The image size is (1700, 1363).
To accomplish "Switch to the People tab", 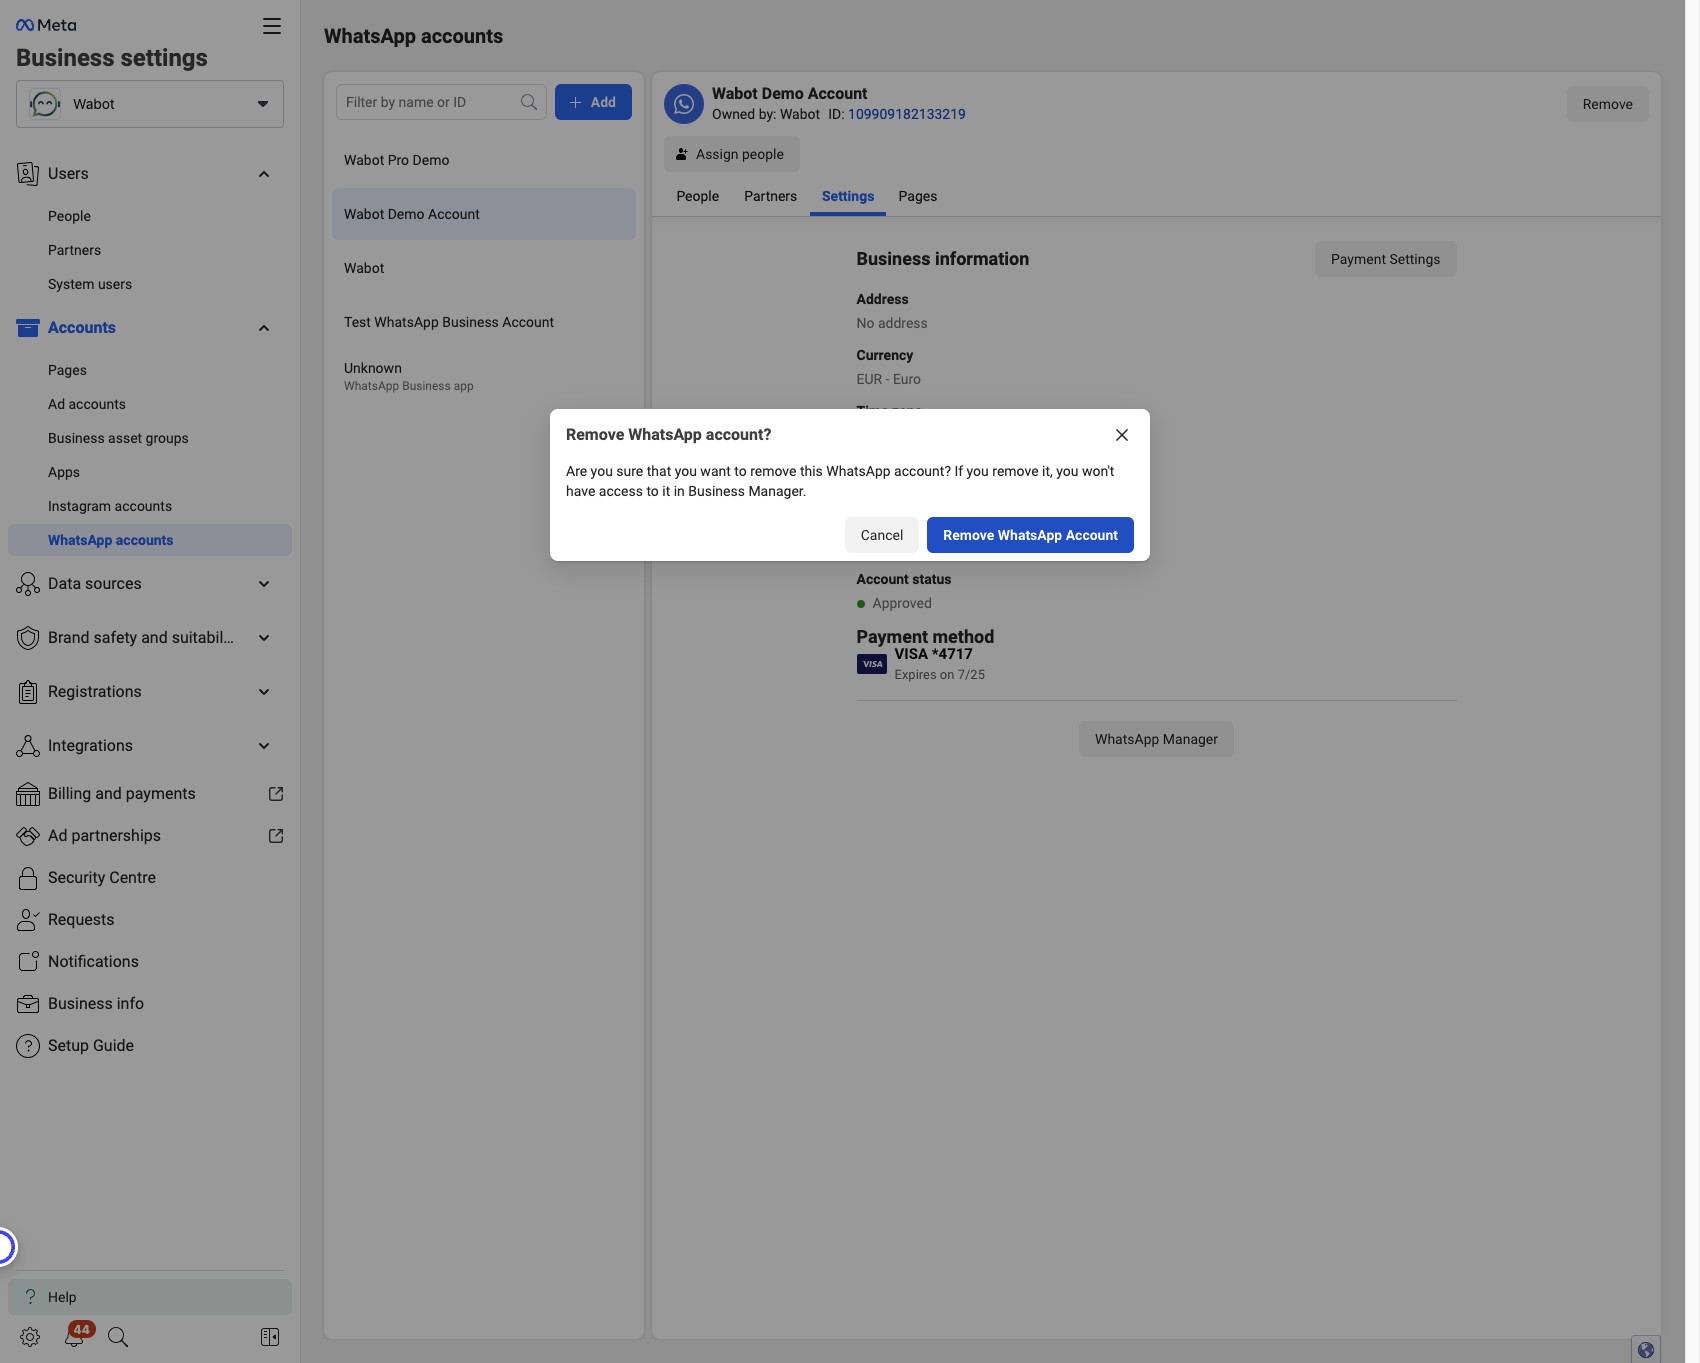I will pyautogui.click(x=698, y=196).
